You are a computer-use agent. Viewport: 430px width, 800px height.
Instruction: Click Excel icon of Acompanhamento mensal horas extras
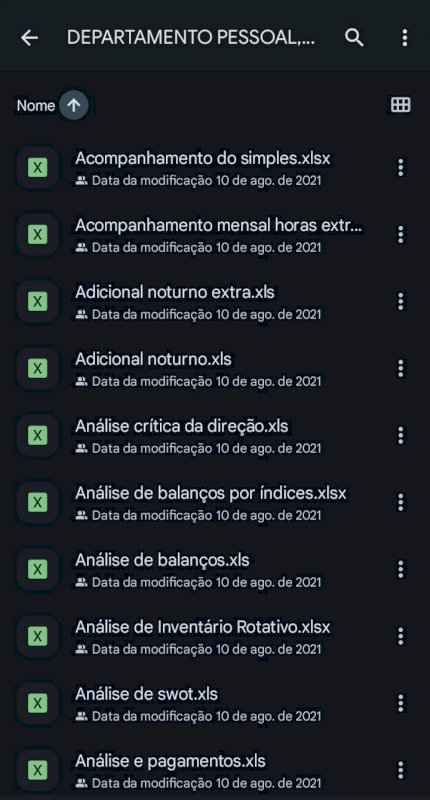(37, 234)
